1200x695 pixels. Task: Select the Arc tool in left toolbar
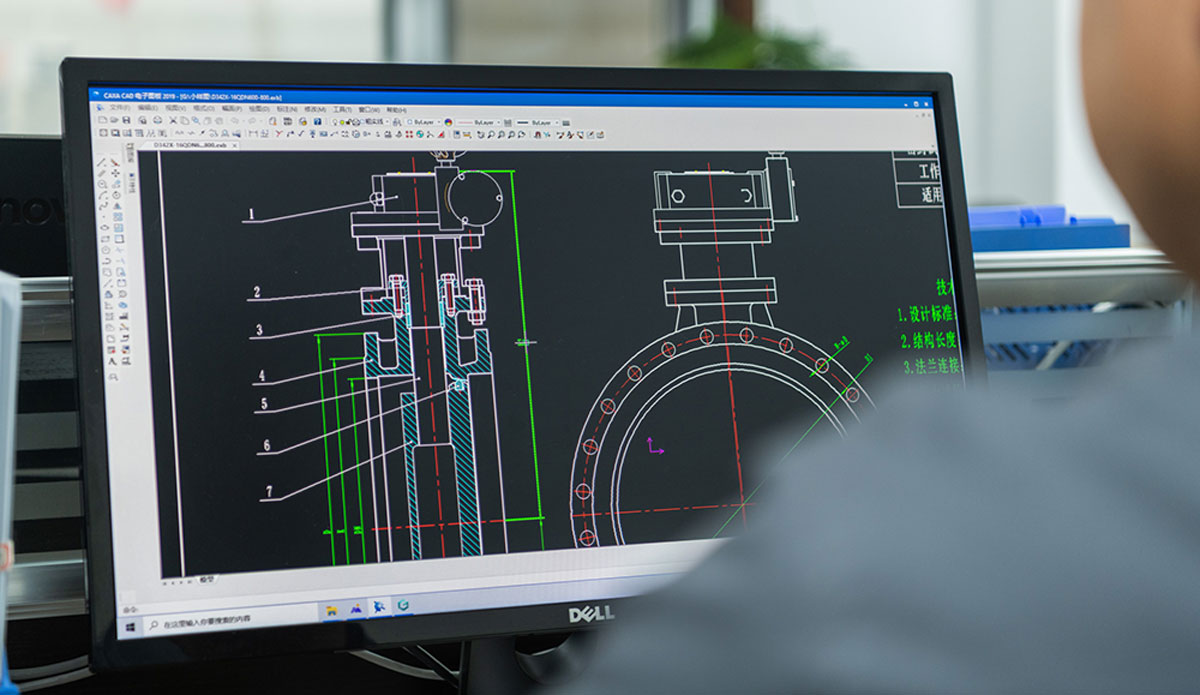point(103,194)
